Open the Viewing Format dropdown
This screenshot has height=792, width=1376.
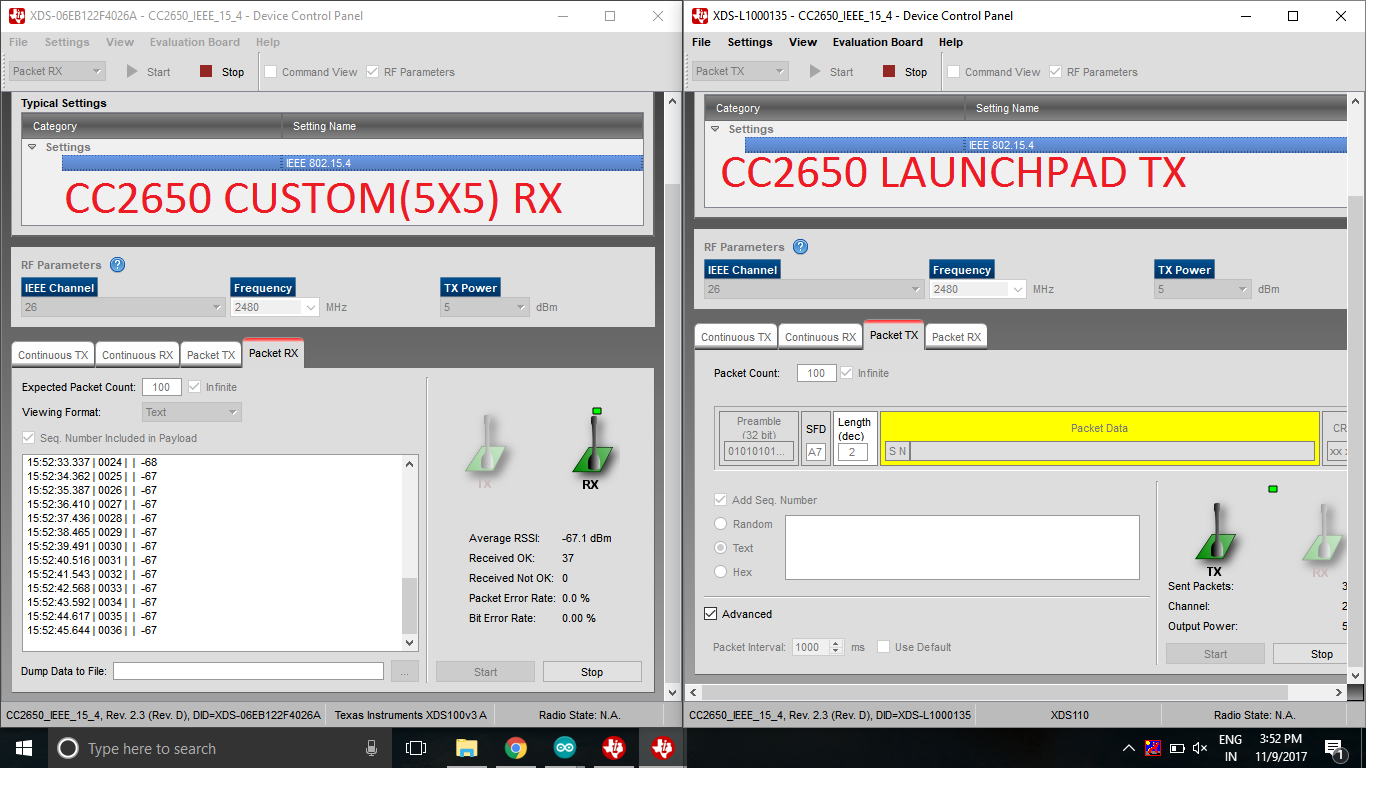click(191, 412)
